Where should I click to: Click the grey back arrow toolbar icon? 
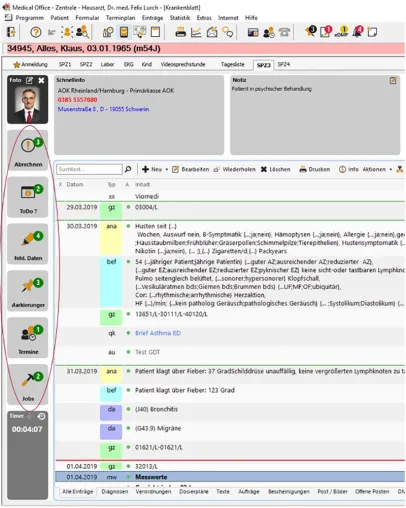pyautogui.click(x=51, y=32)
